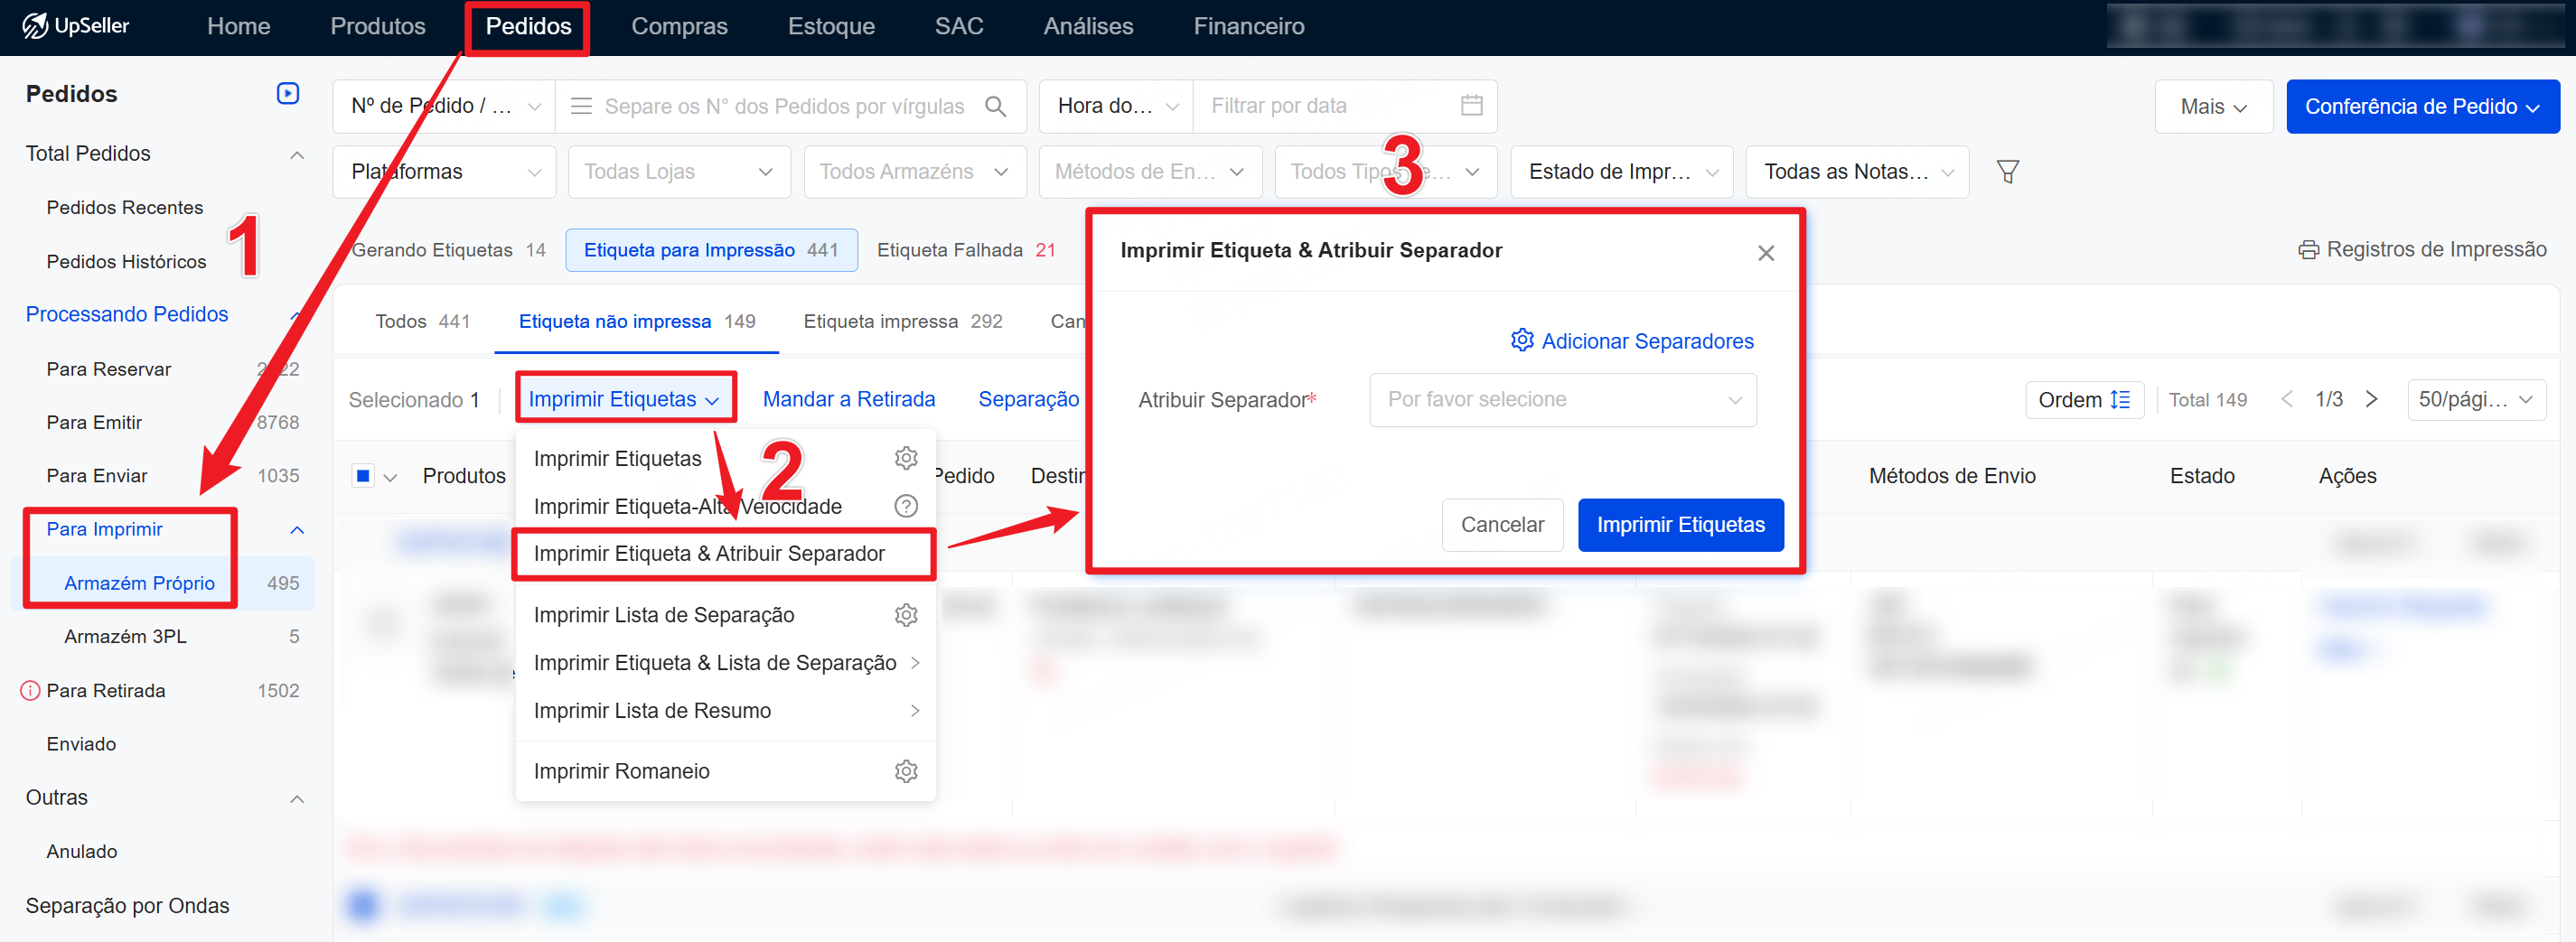Toggle the select-all checkbox in table header
Viewport: 2576px width, 942px height.
(x=363, y=476)
